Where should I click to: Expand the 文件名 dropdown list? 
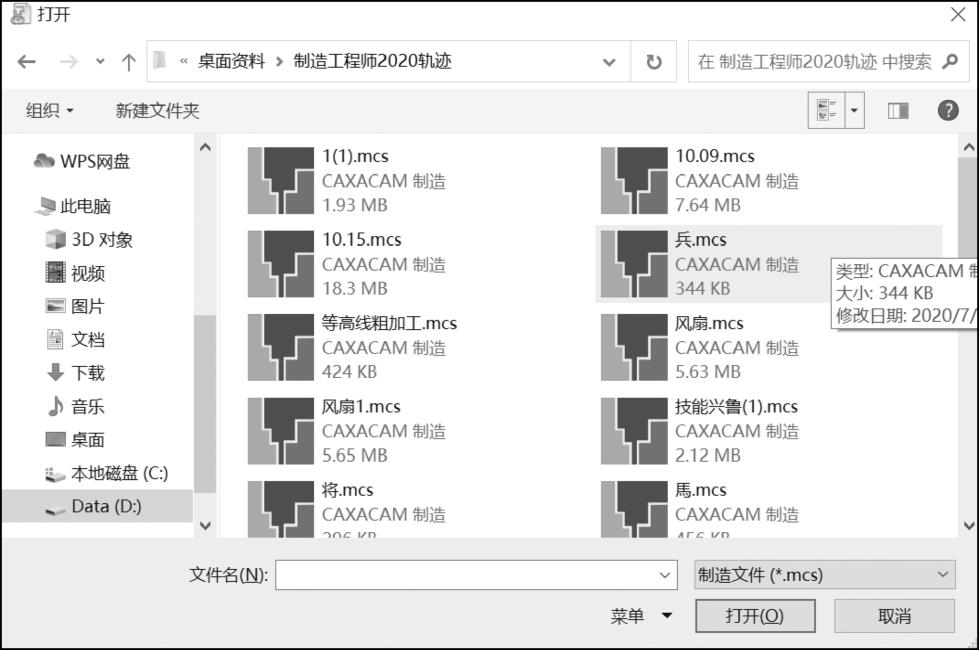click(666, 575)
